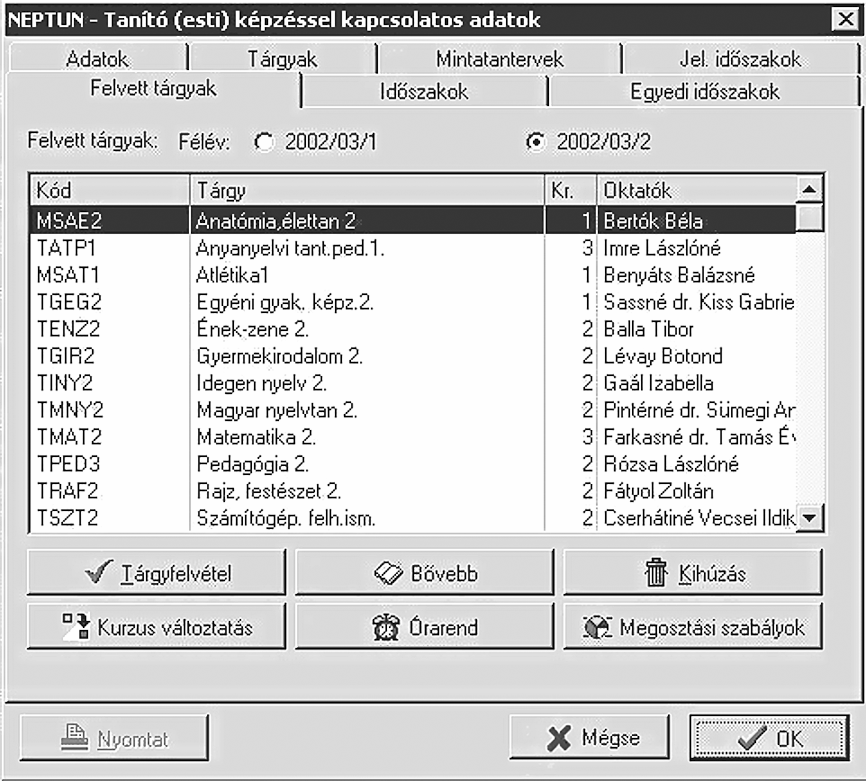Image resolution: width=866 pixels, height=781 pixels.
Task: Switch to the Adatok tab
Action: (x=97, y=59)
